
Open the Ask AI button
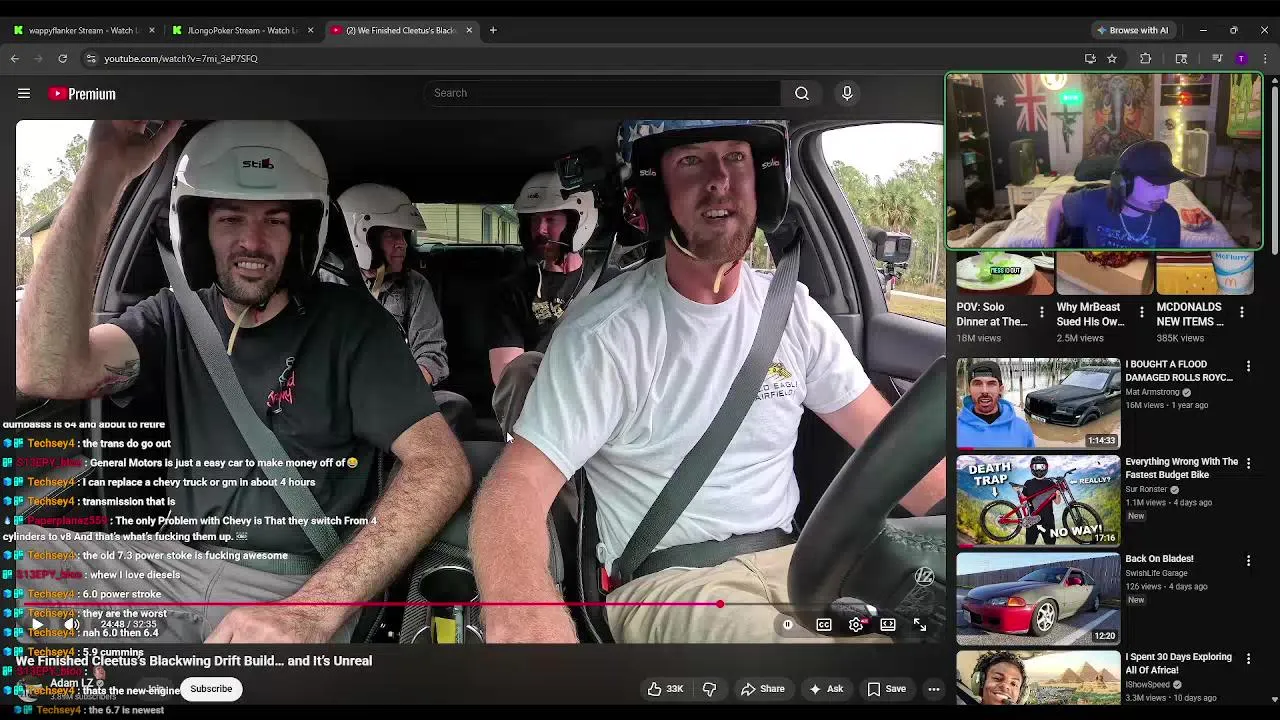point(826,688)
